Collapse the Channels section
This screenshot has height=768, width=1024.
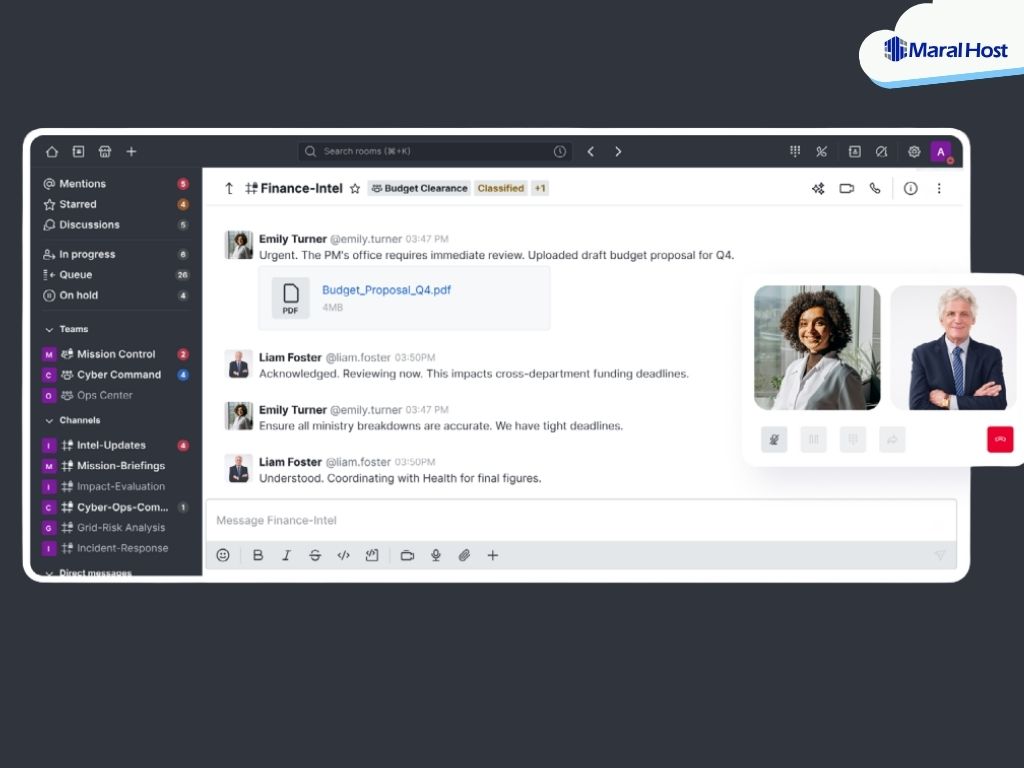pyautogui.click(x=72, y=421)
